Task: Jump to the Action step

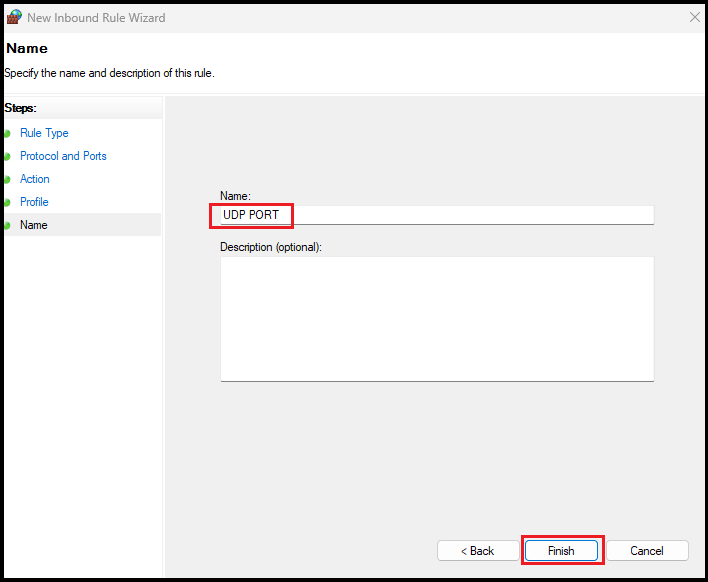Action: tap(34, 179)
